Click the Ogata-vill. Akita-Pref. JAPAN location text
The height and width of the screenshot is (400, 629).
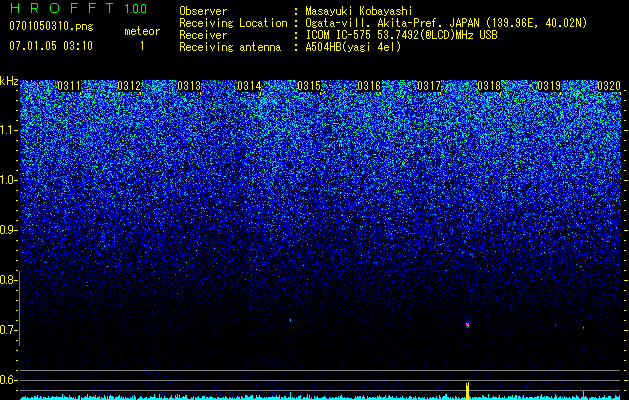pos(392,23)
